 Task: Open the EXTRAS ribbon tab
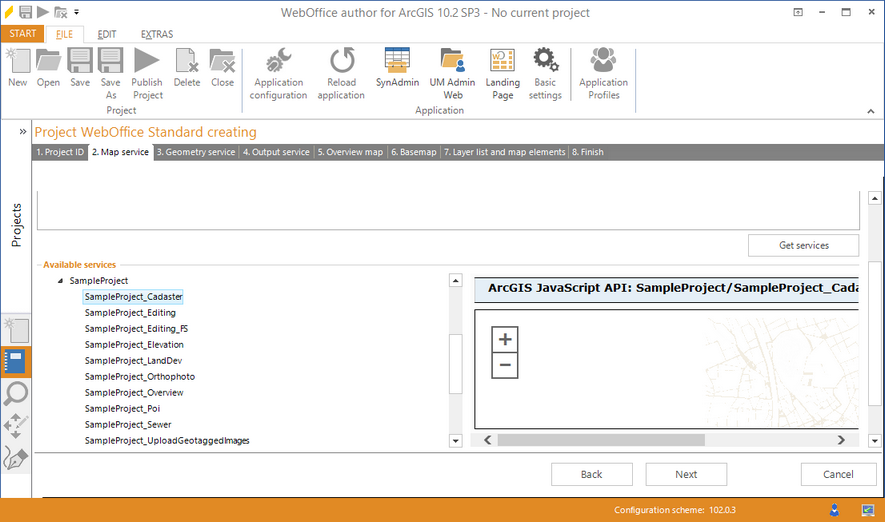157,34
